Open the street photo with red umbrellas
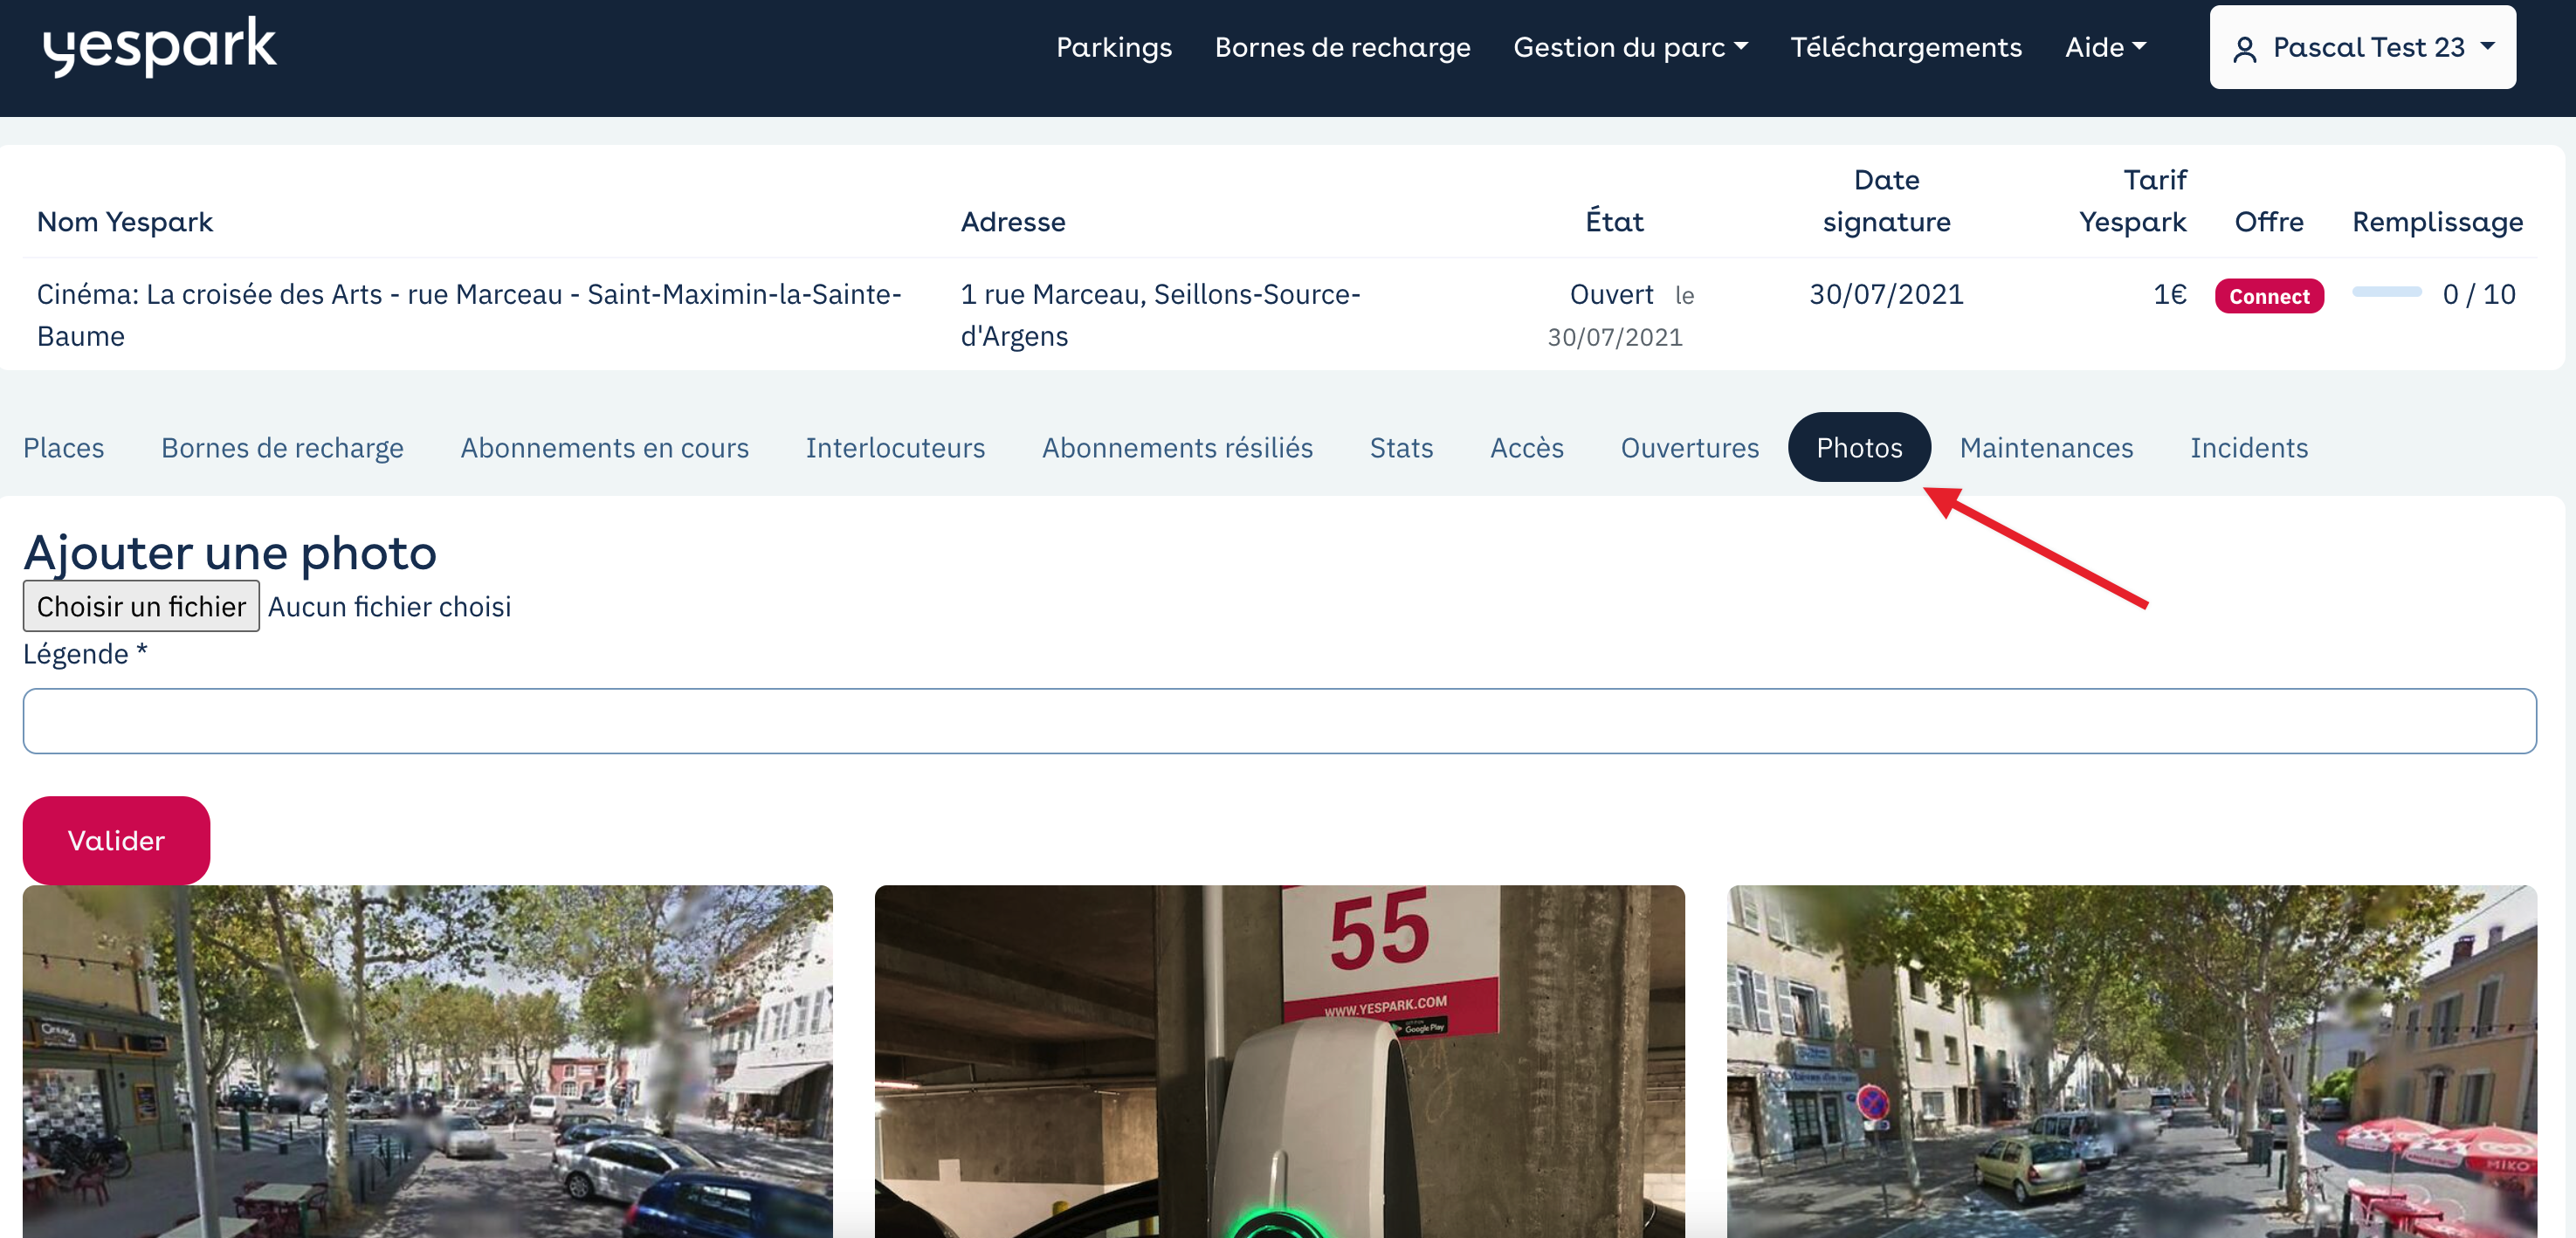Image resolution: width=2576 pixels, height=1238 pixels. [2131, 1061]
